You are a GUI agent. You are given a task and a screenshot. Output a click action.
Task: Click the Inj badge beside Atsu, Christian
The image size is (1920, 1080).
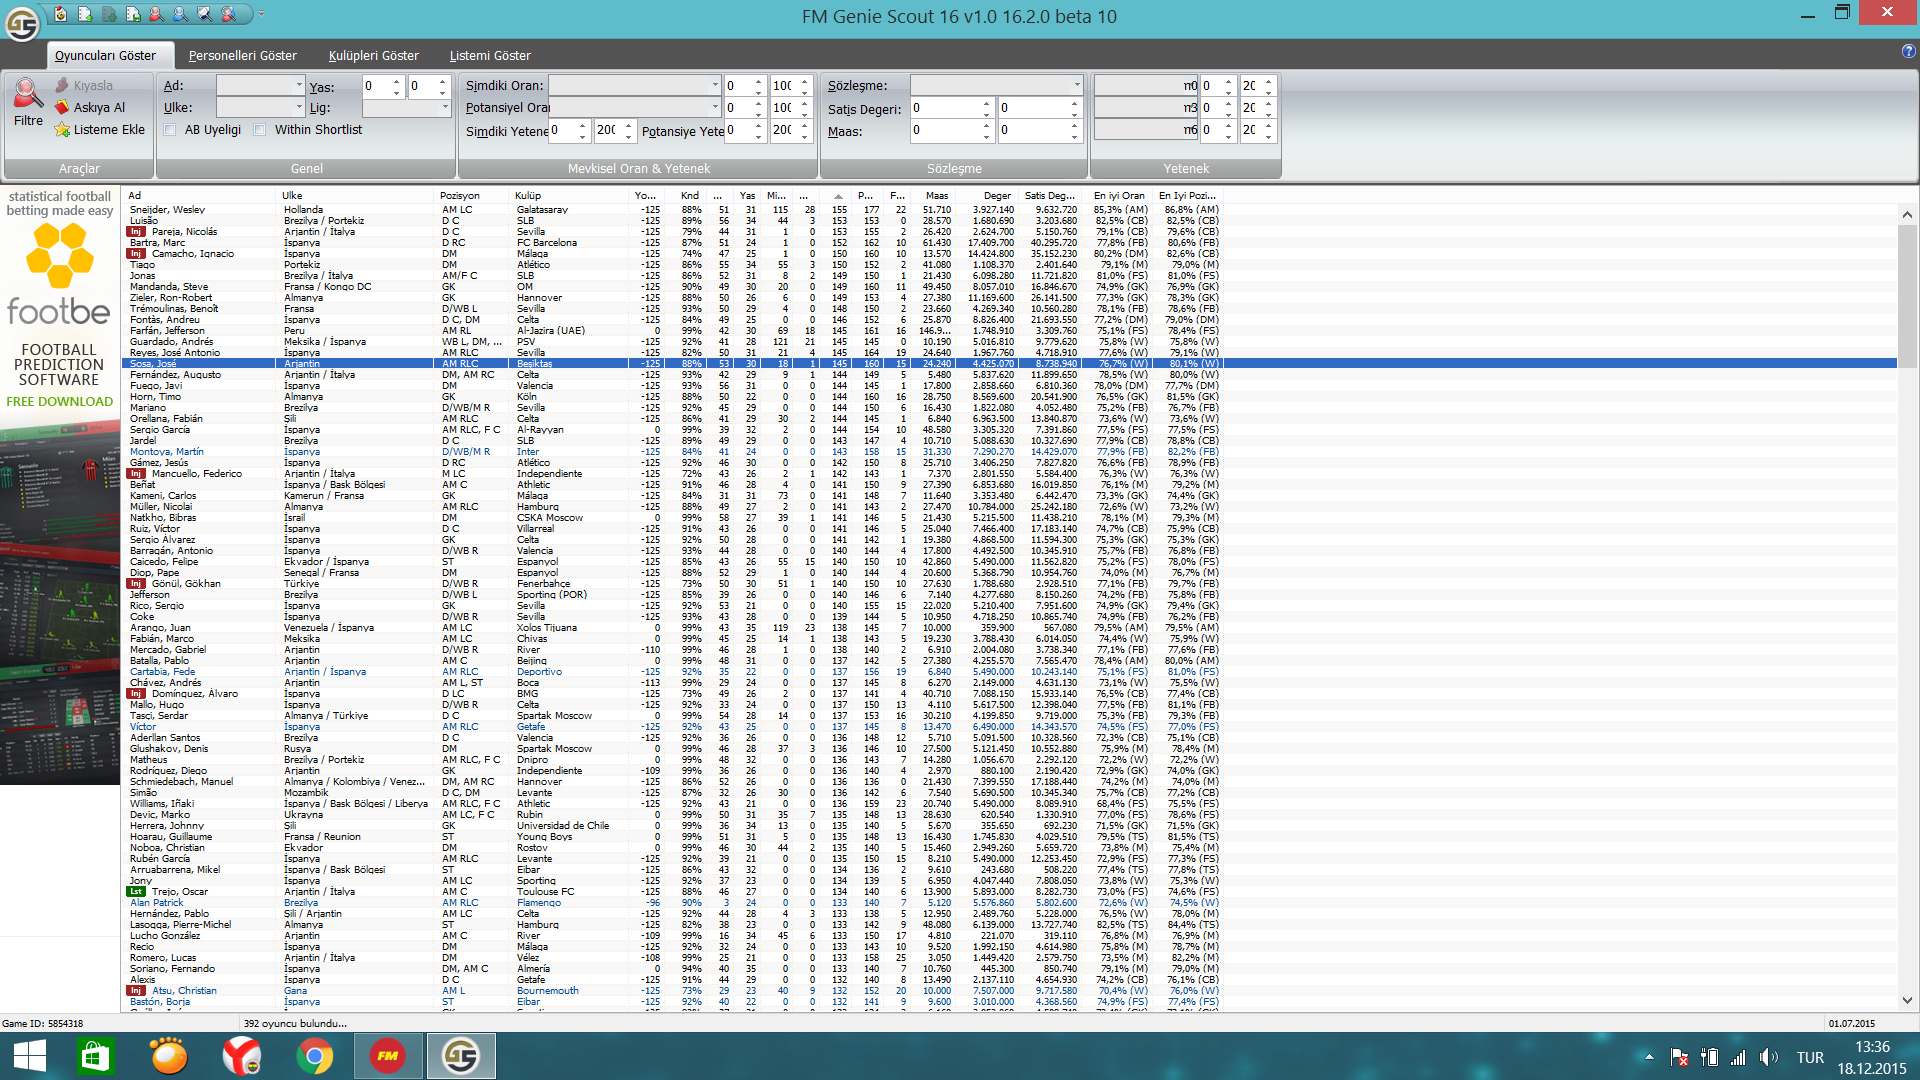pyautogui.click(x=136, y=991)
